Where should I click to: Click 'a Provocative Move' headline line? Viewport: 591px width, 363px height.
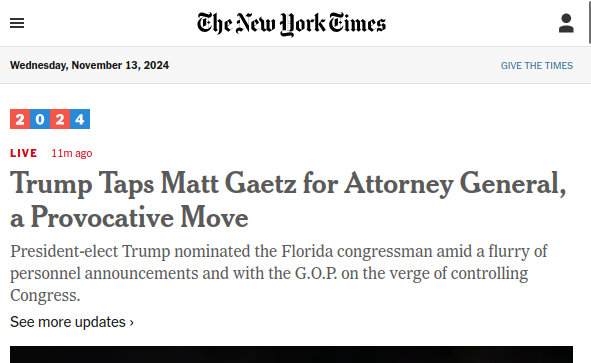(129, 217)
